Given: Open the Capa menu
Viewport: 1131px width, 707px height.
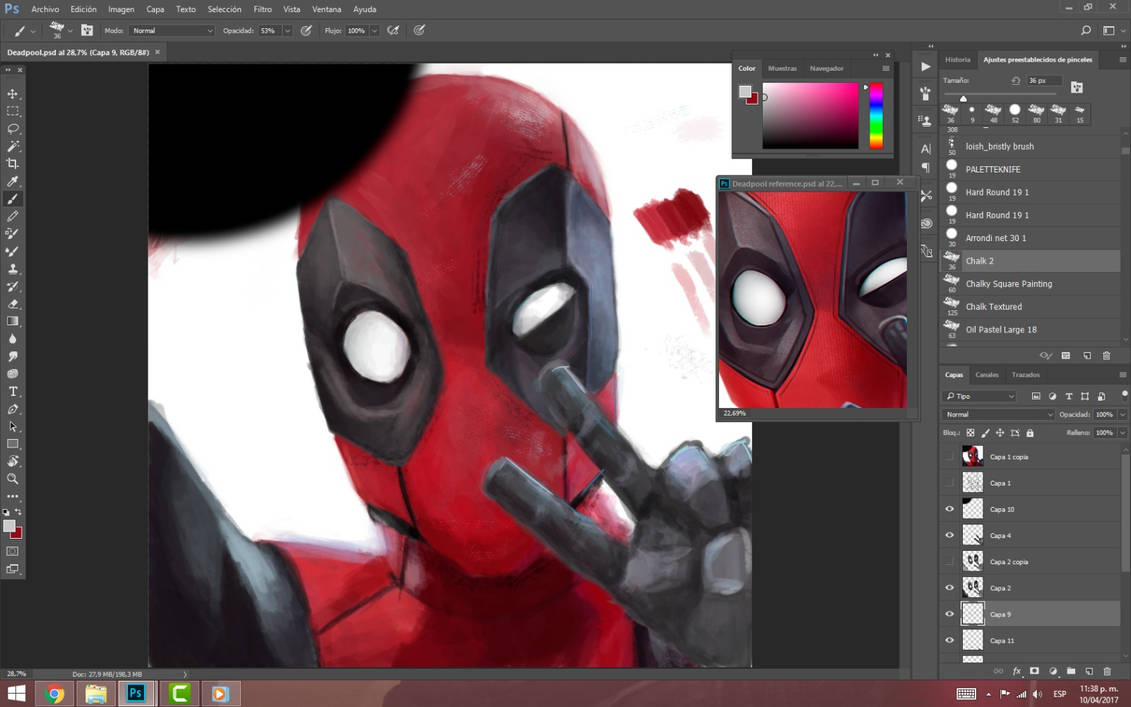Looking at the screenshot, I should 155,9.
